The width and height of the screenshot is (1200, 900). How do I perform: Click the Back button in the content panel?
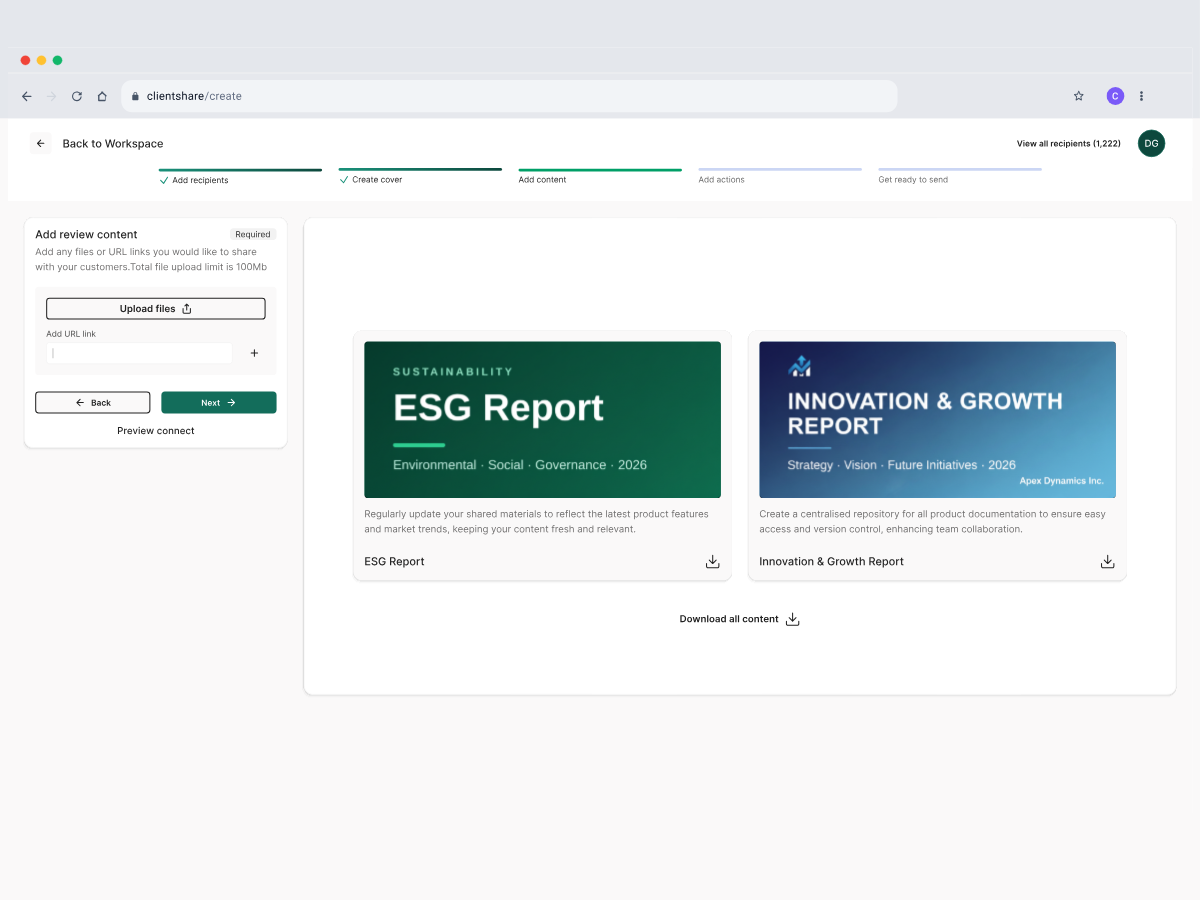click(93, 402)
